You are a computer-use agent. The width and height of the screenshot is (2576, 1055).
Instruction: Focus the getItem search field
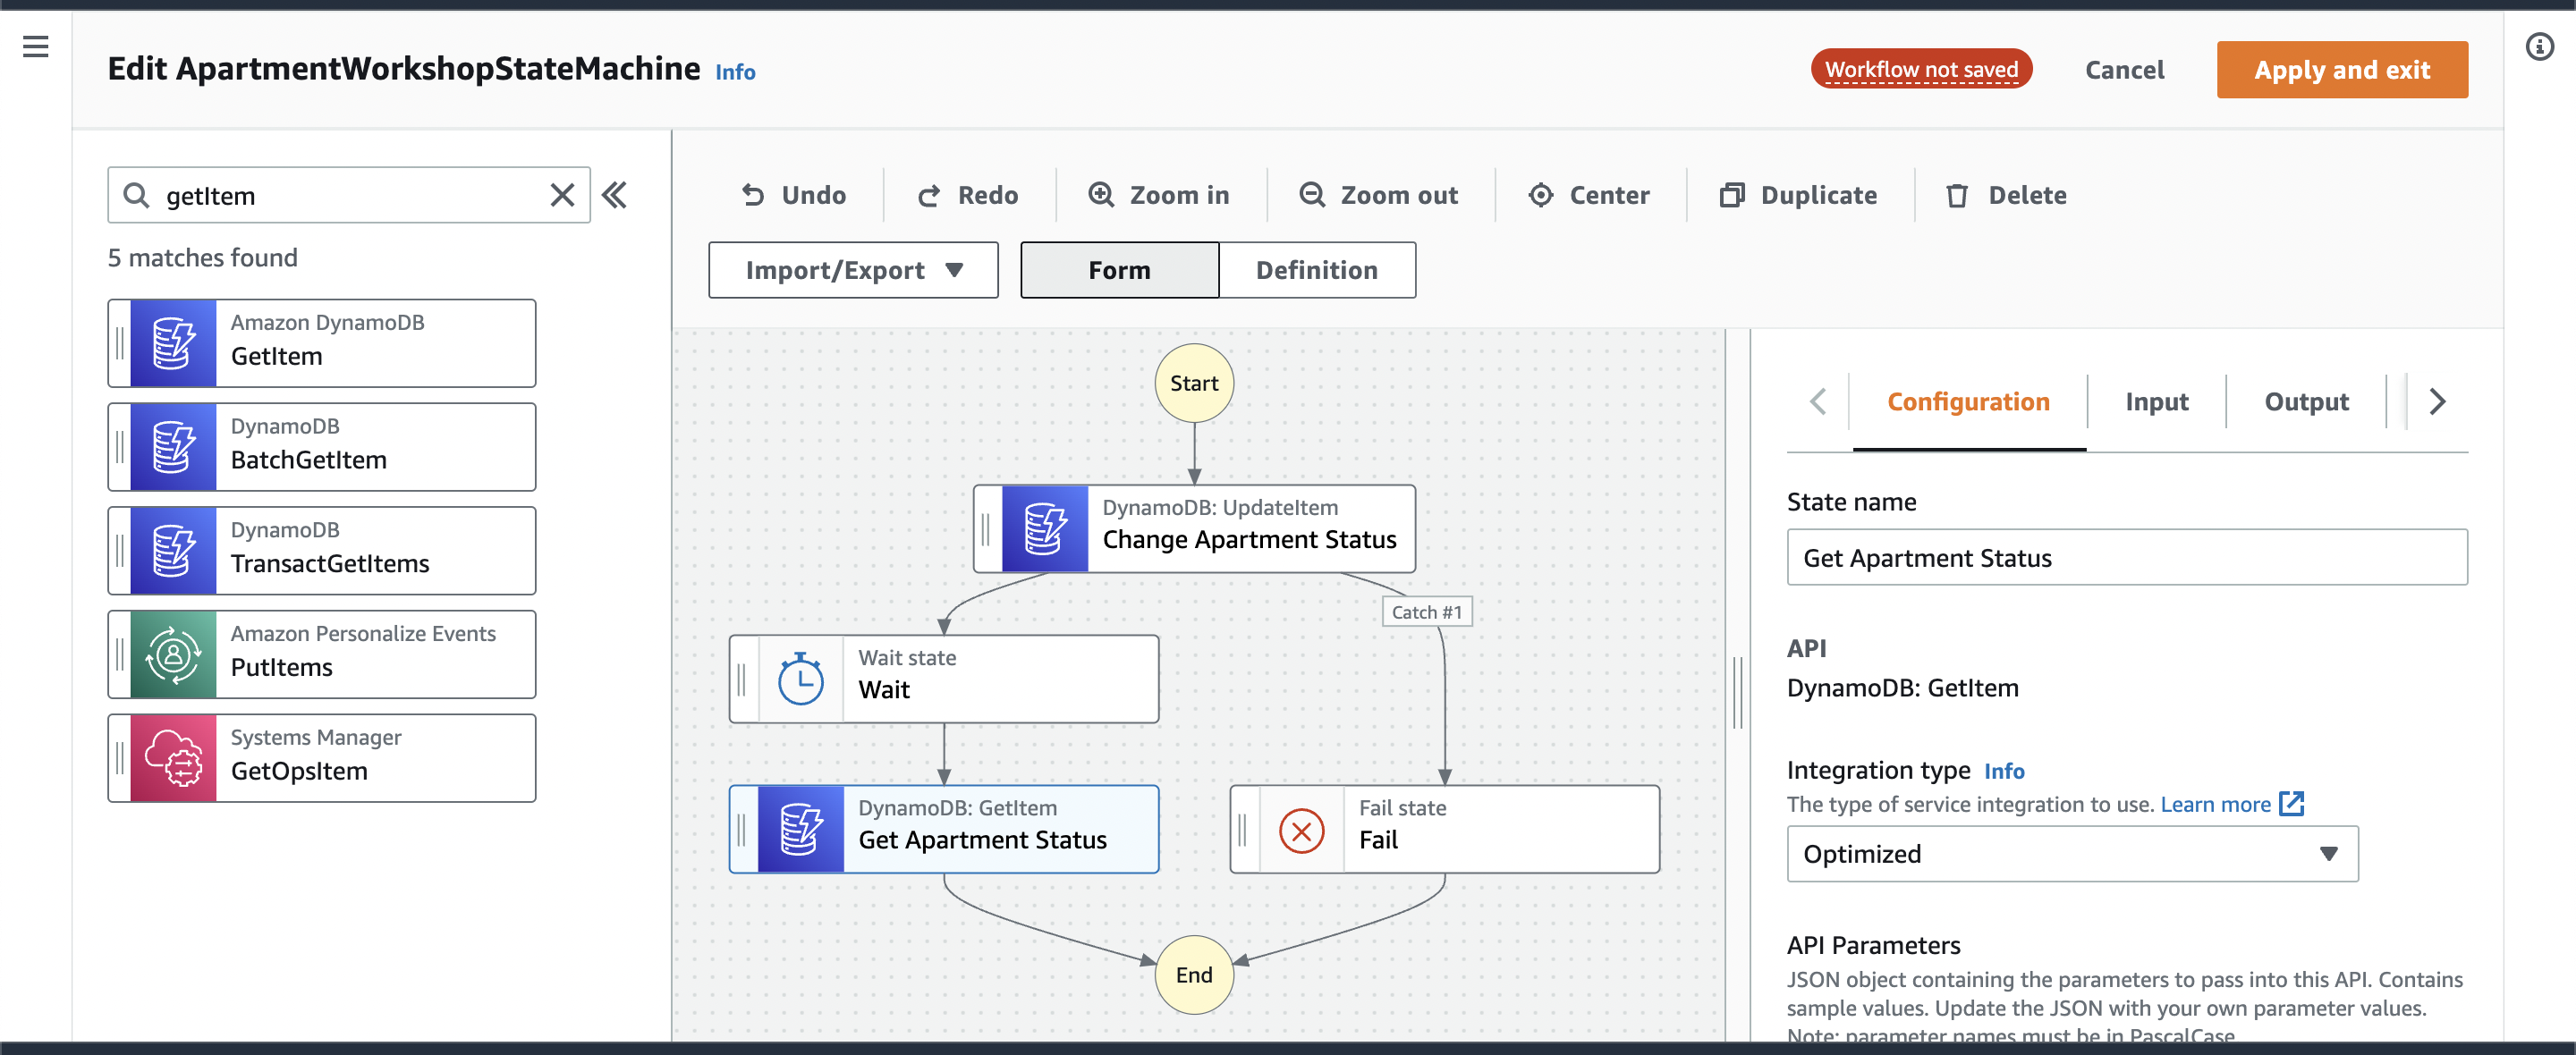point(349,195)
